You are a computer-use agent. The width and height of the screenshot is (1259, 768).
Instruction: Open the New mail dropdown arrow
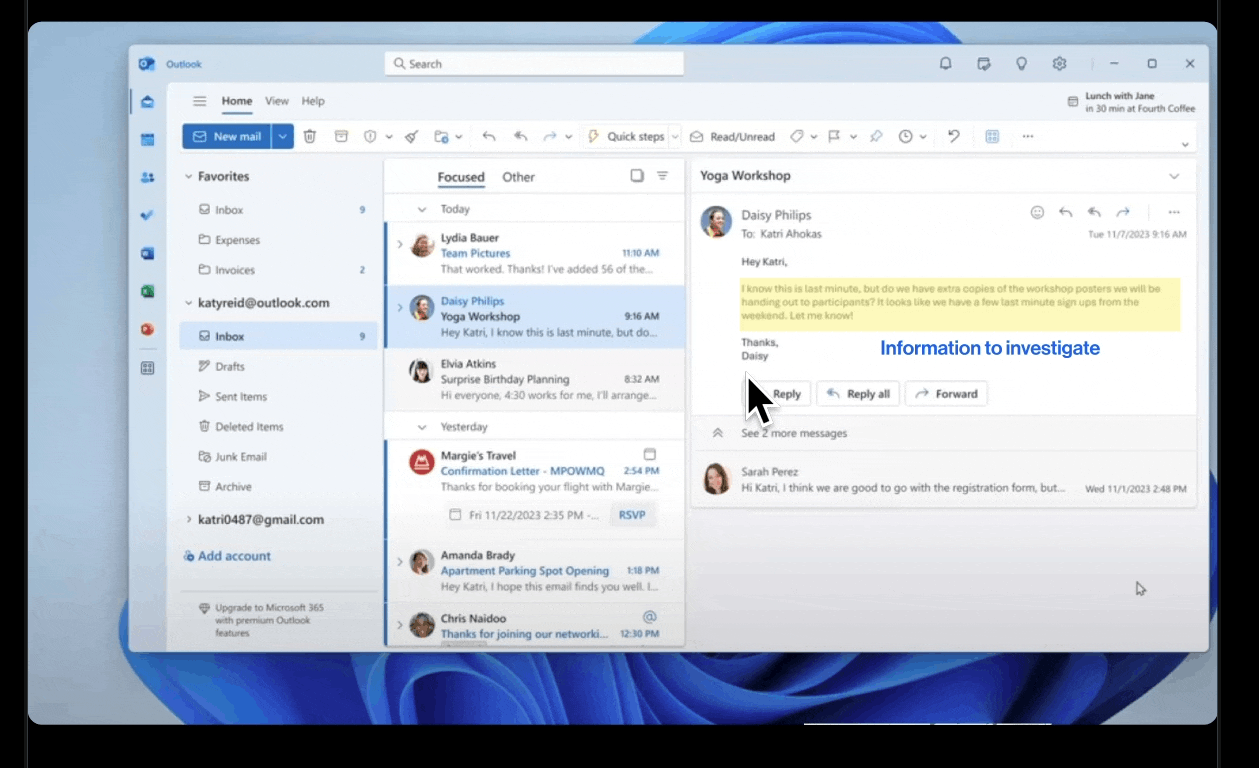(x=283, y=136)
